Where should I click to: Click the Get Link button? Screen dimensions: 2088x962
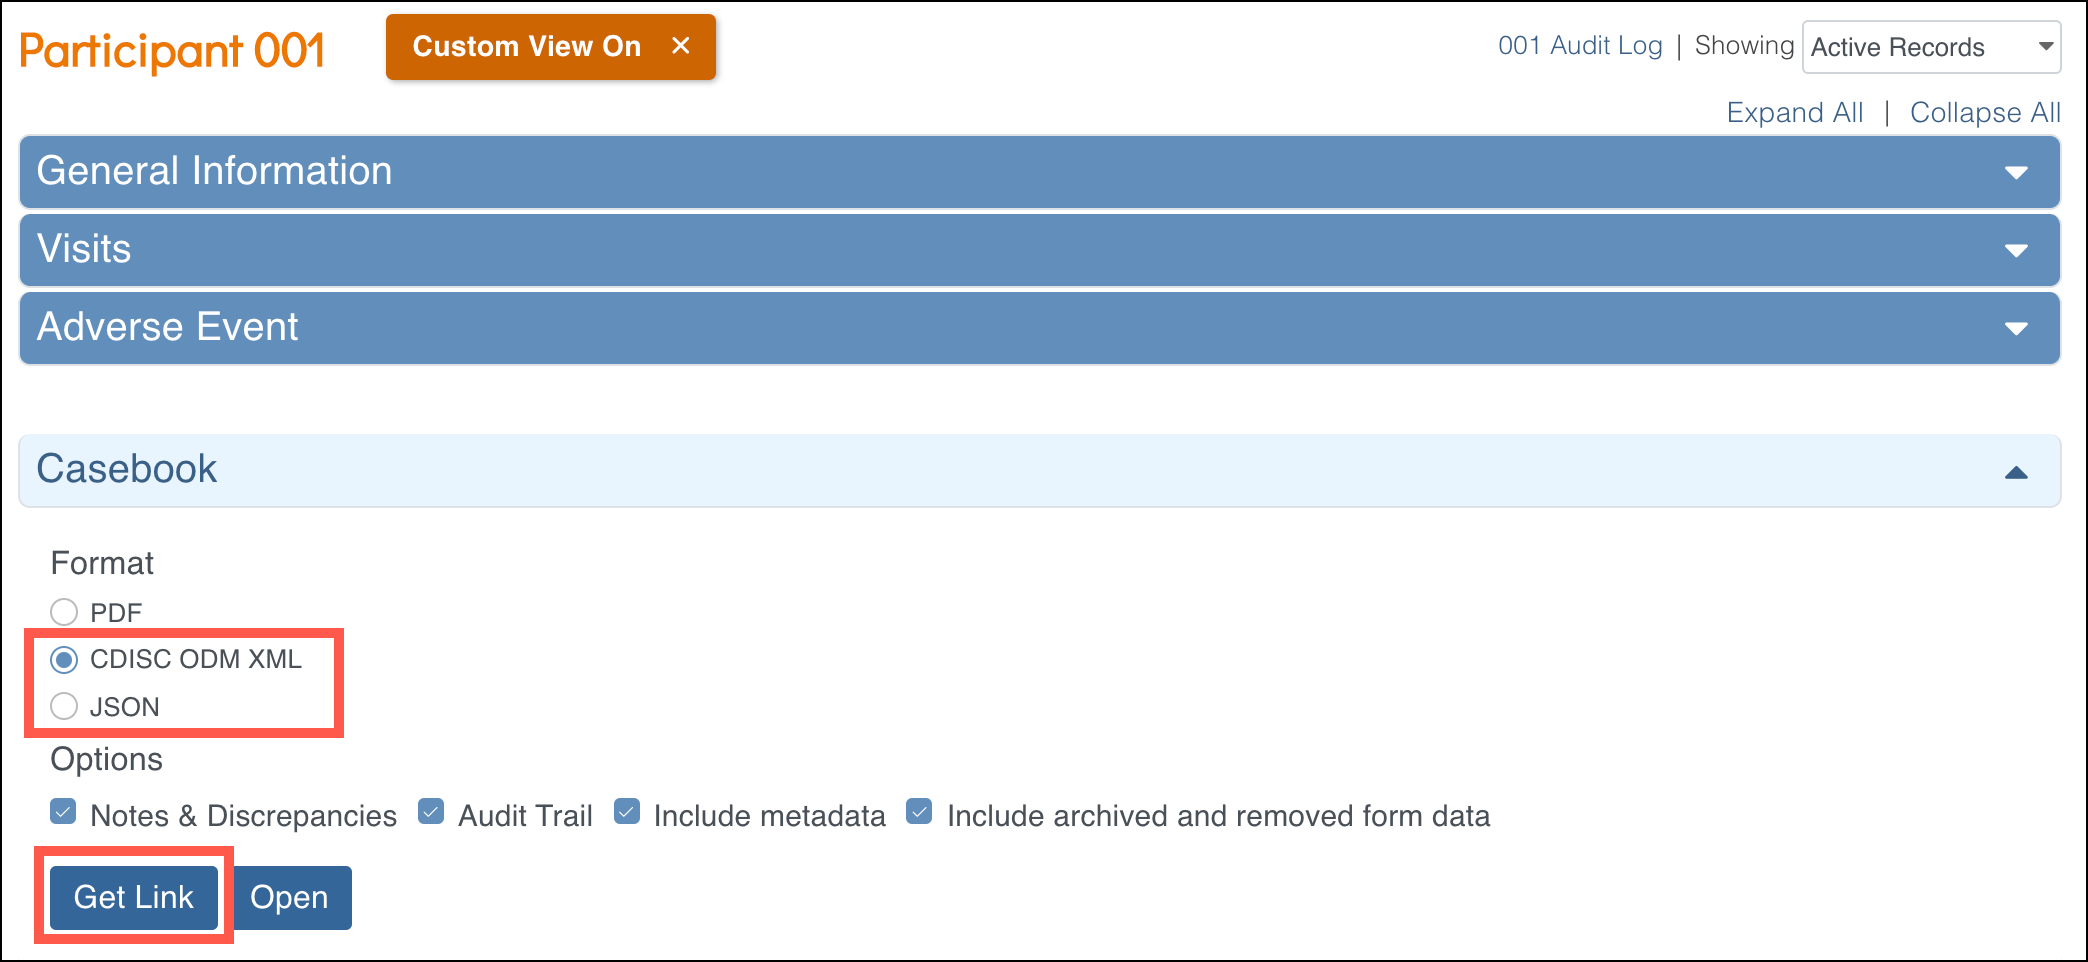point(133,897)
